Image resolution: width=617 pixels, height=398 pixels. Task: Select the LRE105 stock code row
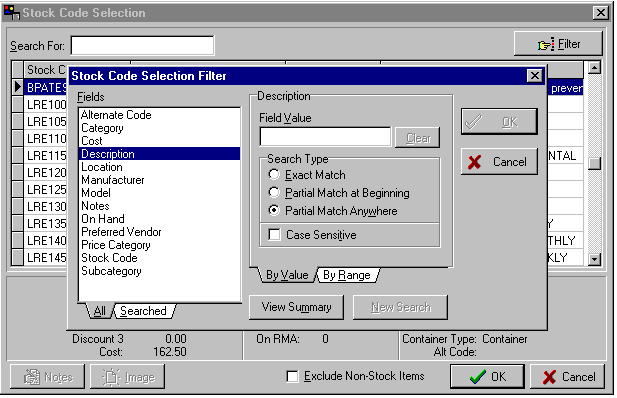(x=46, y=121)
